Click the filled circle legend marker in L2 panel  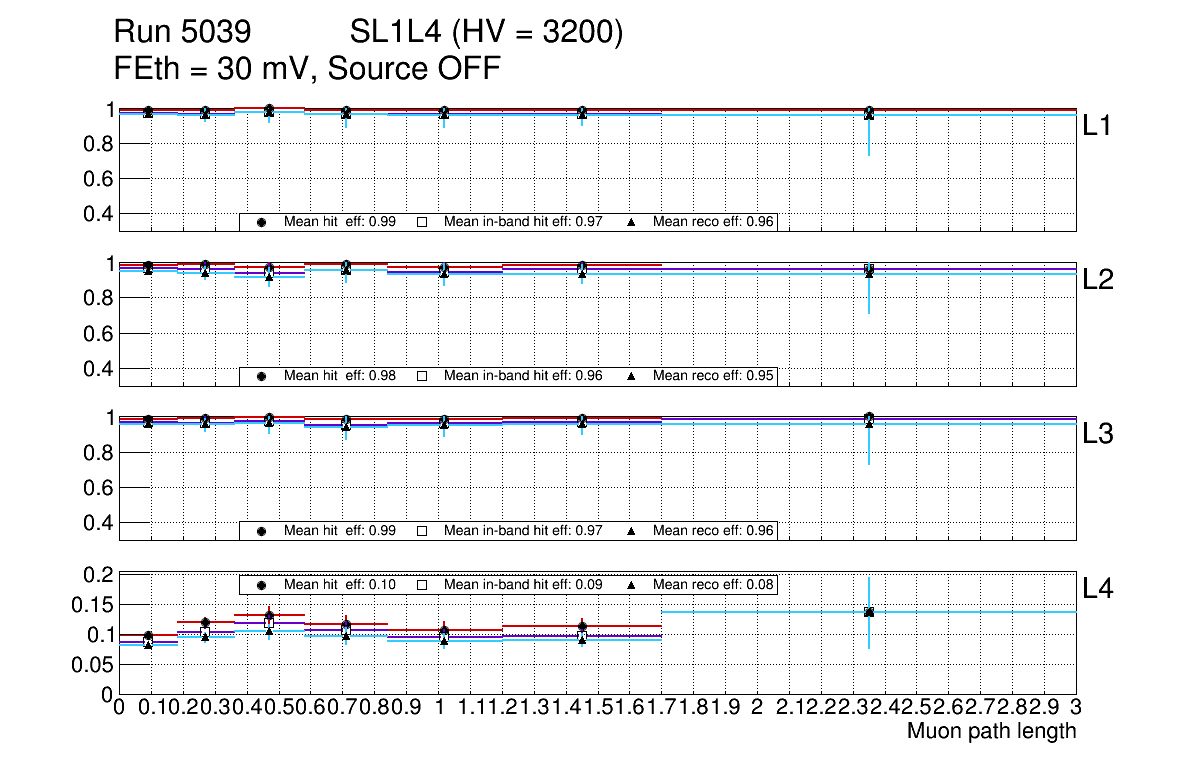(261, 376)
